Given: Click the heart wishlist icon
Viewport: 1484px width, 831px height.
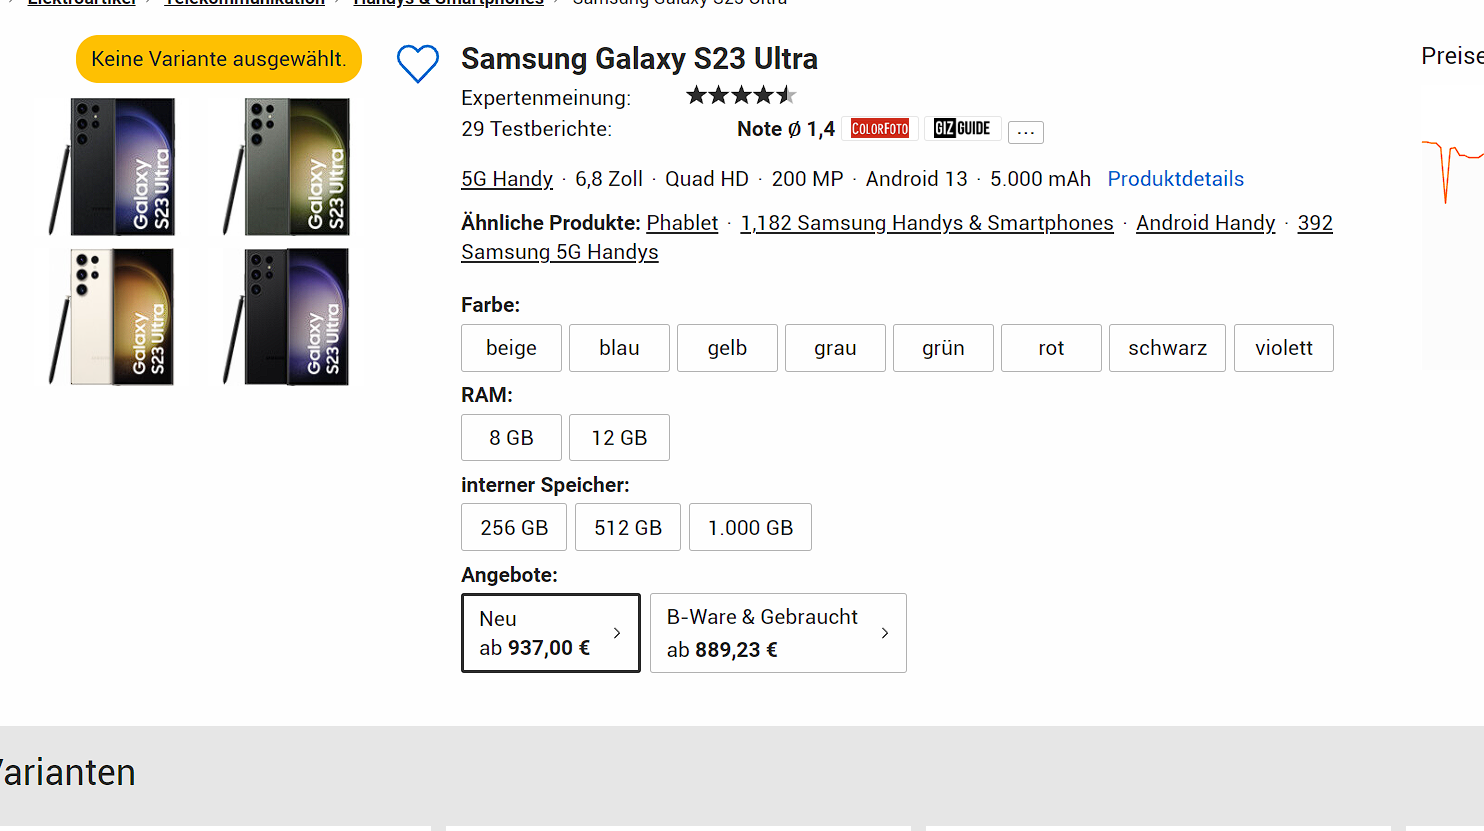Looking at the screenshot, I should (417, 64).
